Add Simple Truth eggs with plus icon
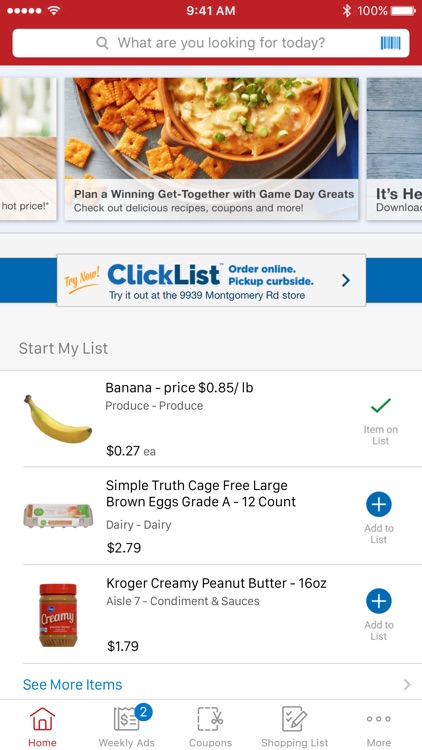The width and height of the screenshot is (422, 750). click(378, 504)
